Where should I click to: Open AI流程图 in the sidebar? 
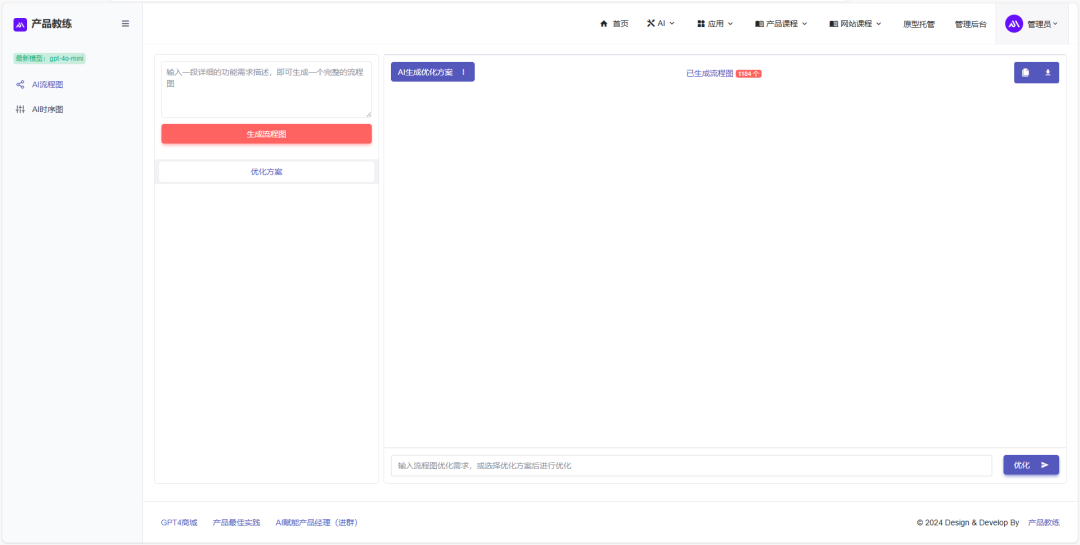click(48, 85)
